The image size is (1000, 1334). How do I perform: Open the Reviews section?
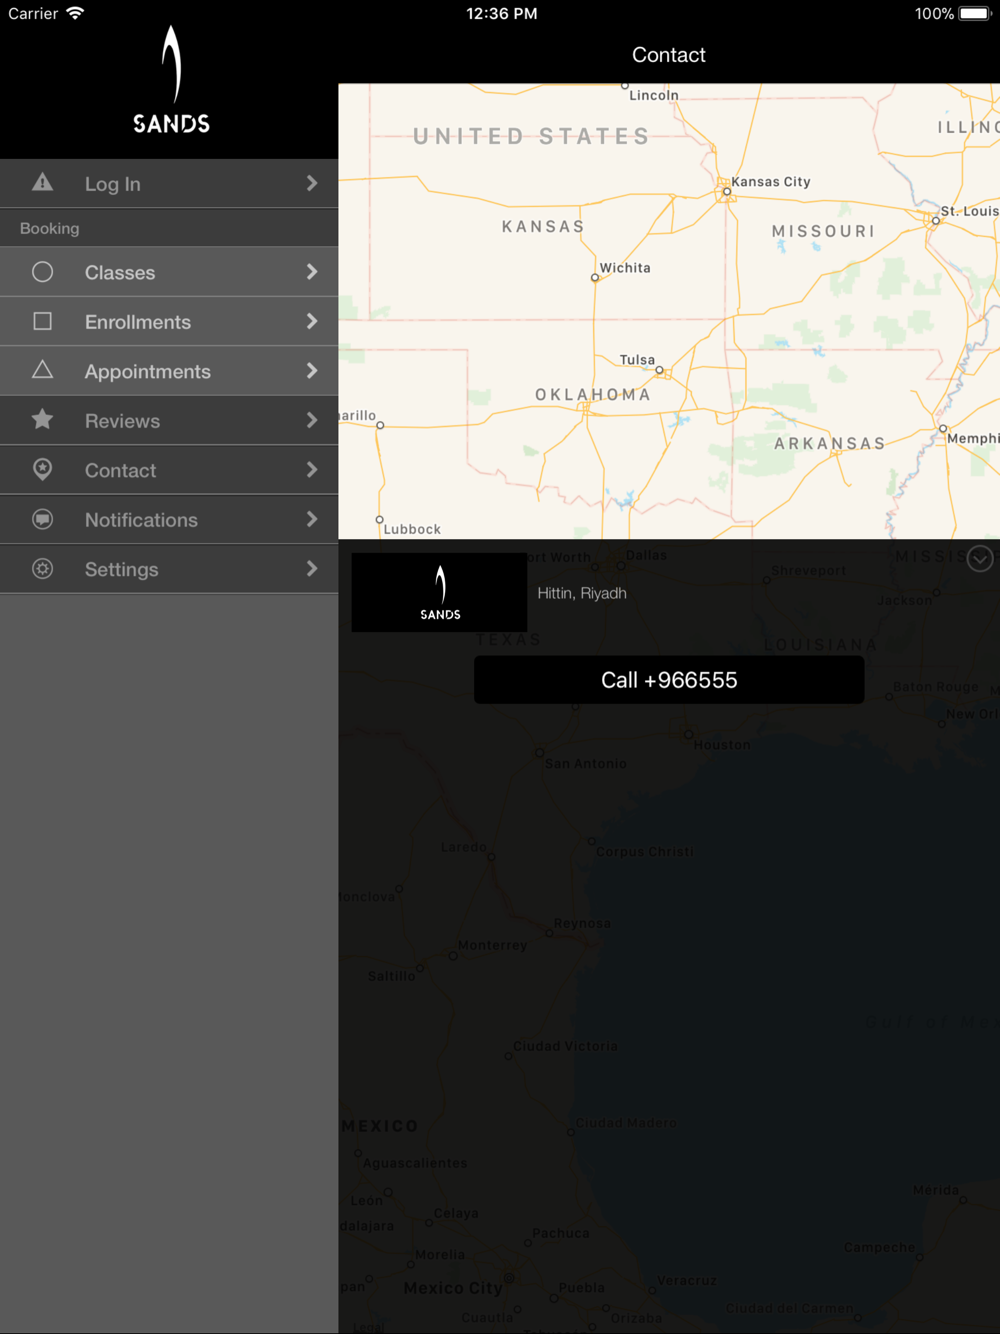(x=169, y=420)
